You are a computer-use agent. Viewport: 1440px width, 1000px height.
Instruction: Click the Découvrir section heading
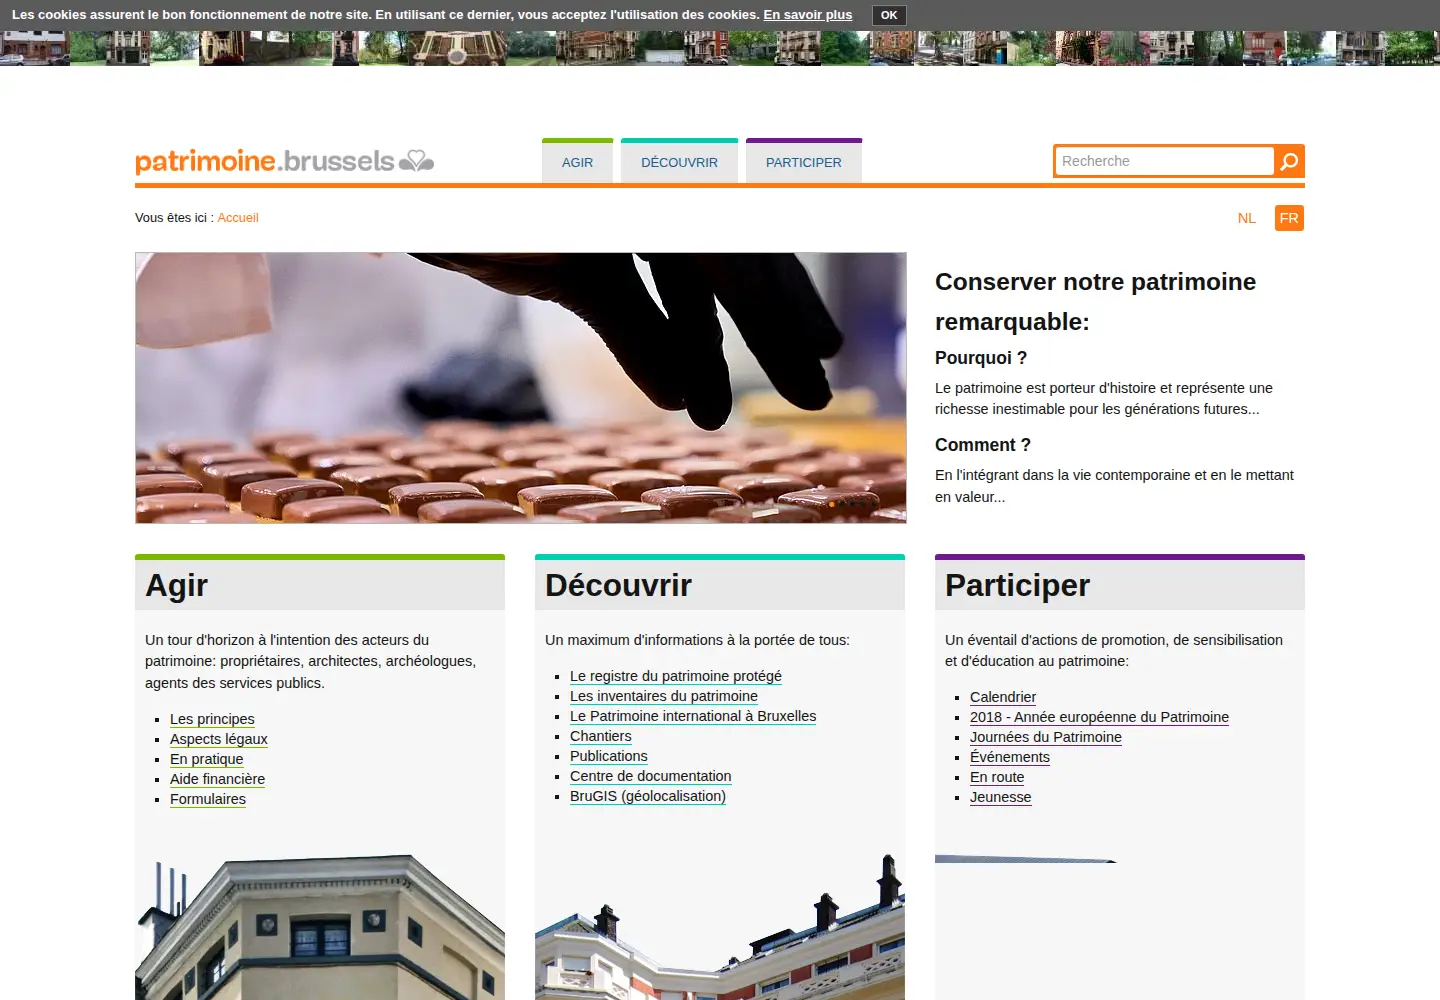[x=618, y=585]
